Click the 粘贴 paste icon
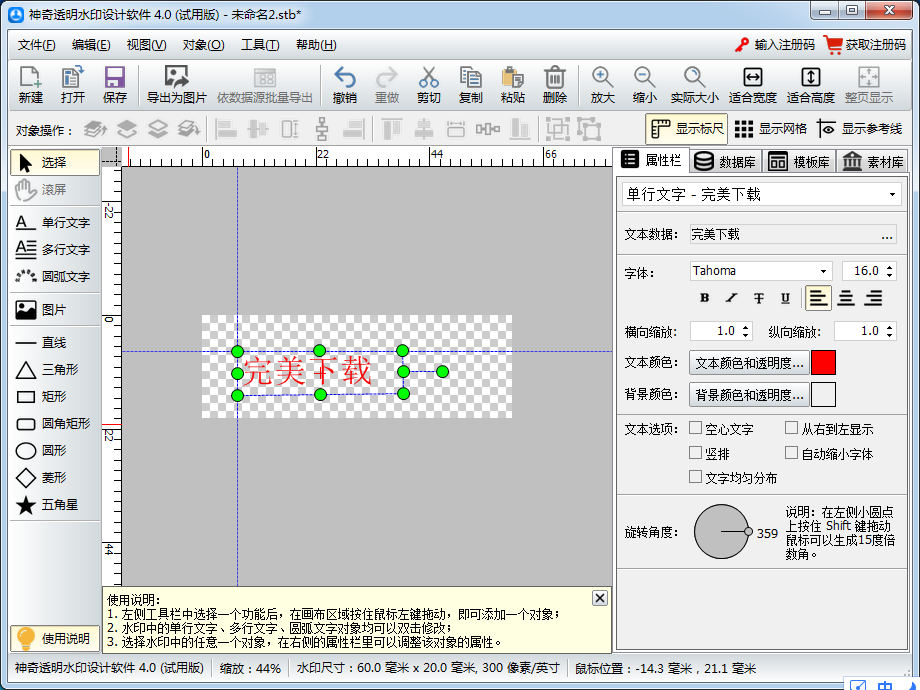This screenshot has width=920, height=690. 513,83
